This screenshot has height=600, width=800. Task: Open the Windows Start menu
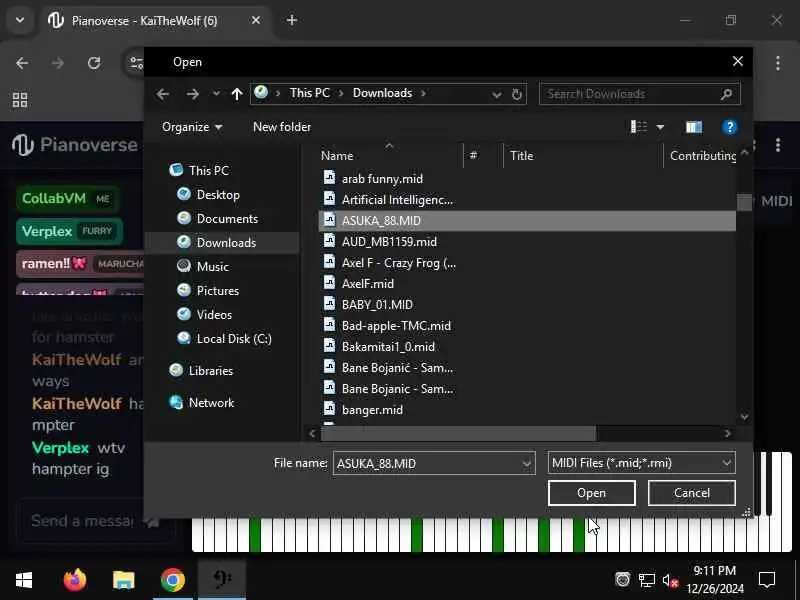(23, 580)
